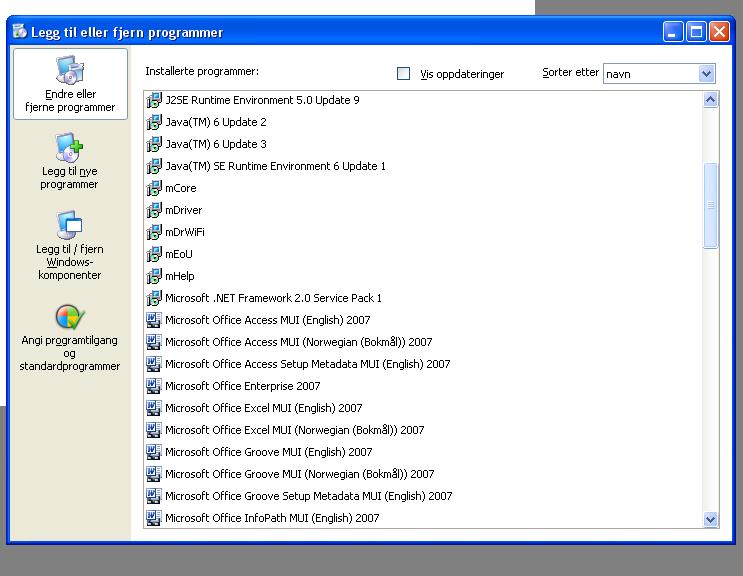Click the Office InfoPath MUI (English) icon
The height and width of the screenshot is (576, 743).
click(x=154, y=518)
